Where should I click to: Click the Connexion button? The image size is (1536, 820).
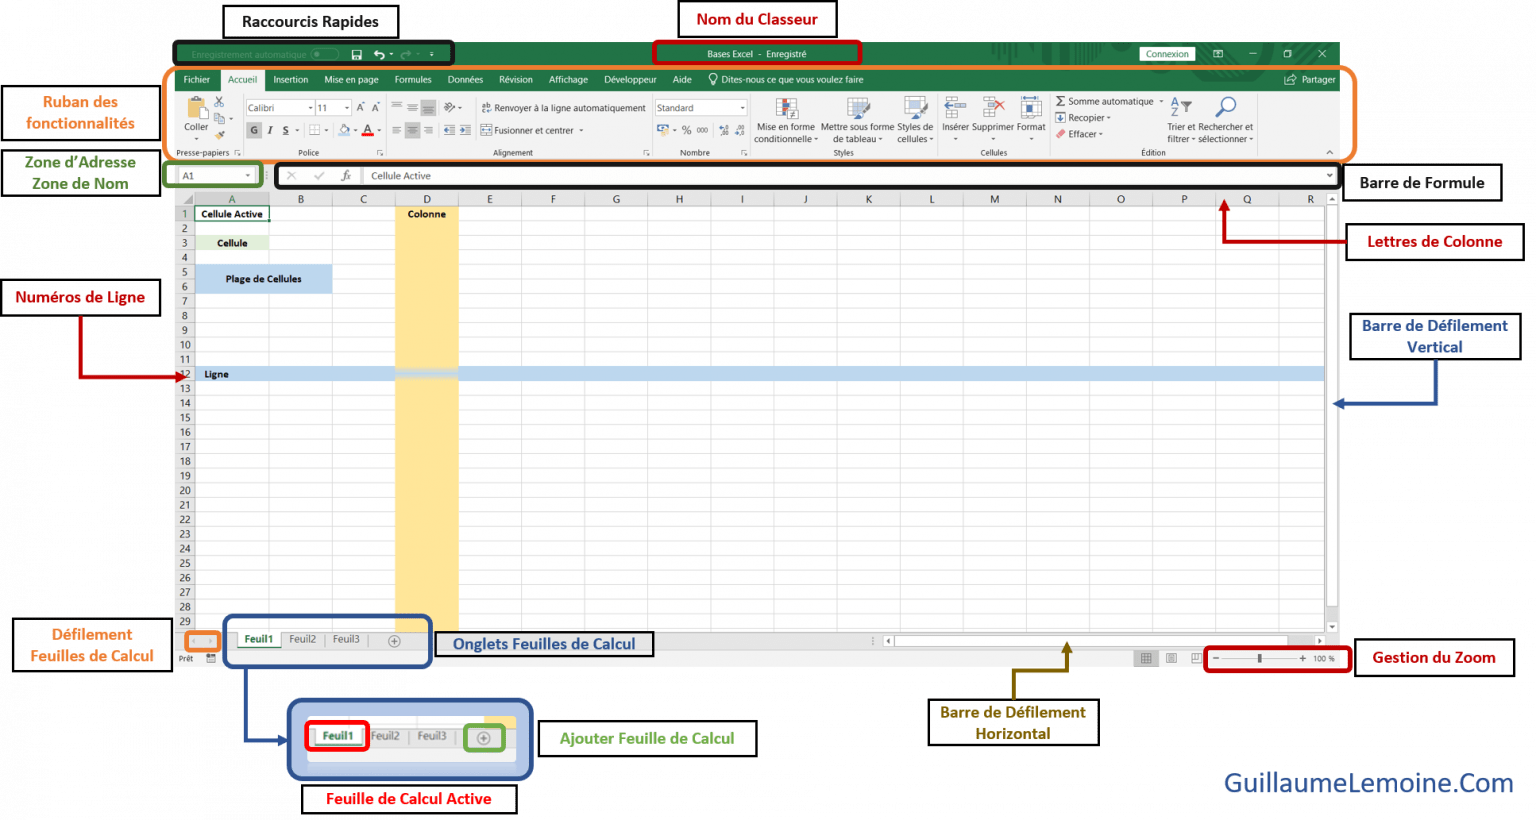[1166, 54]
